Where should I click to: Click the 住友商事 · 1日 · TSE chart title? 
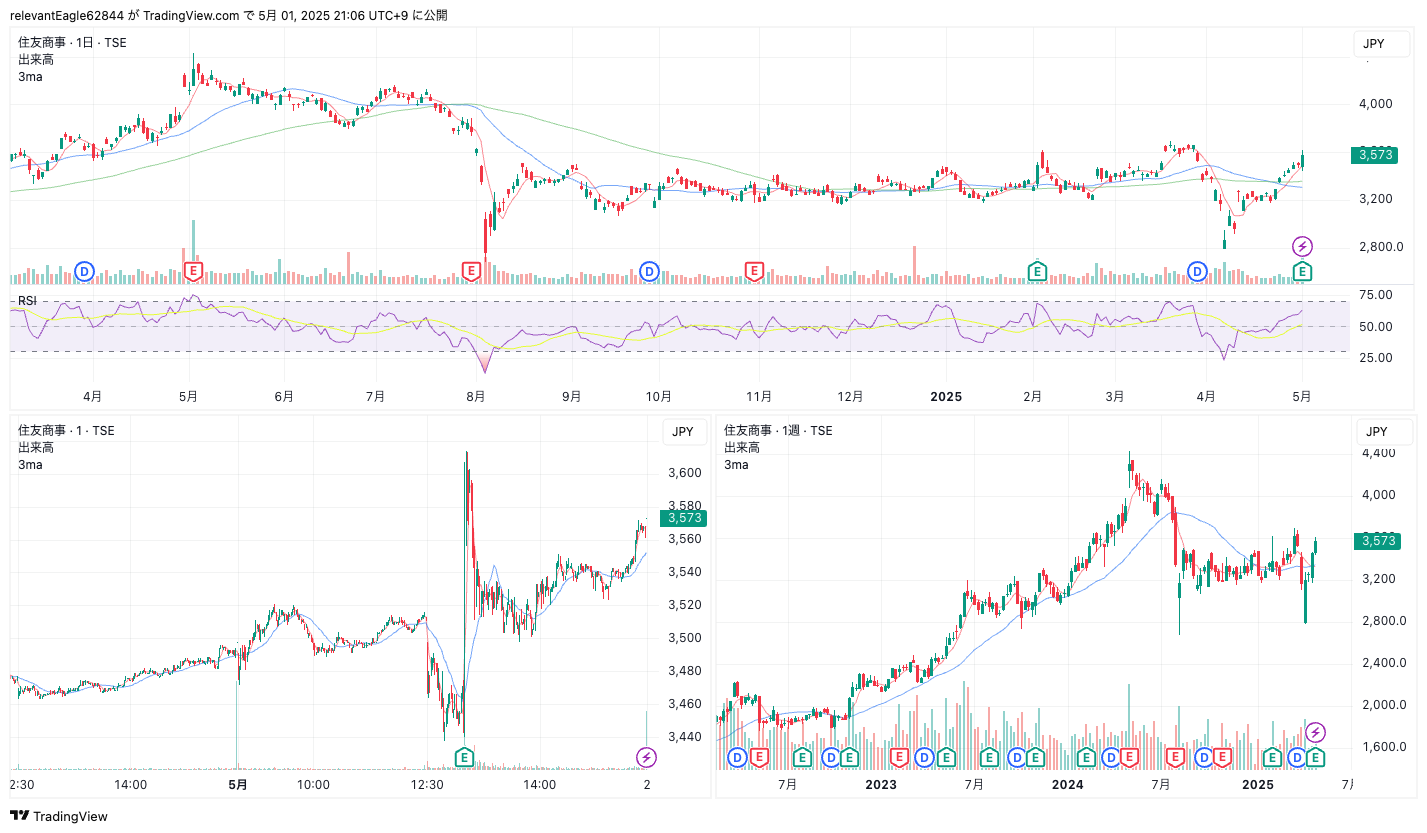point(72,43)
